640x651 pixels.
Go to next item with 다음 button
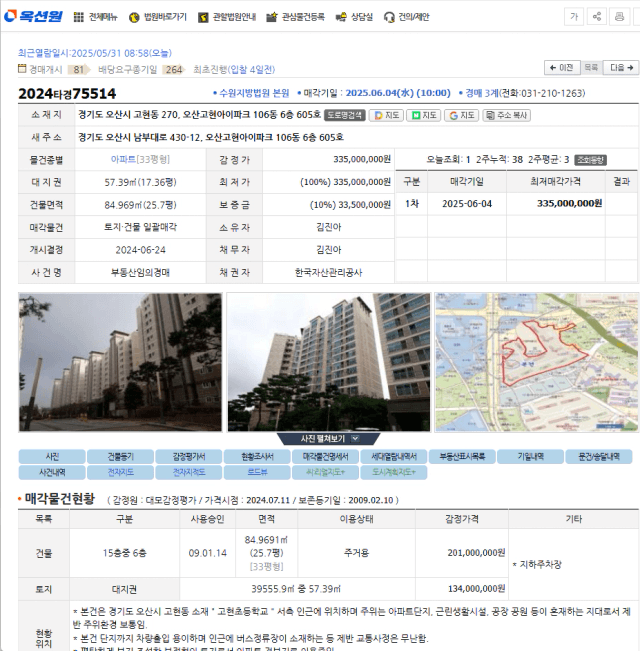pos(621,68)
